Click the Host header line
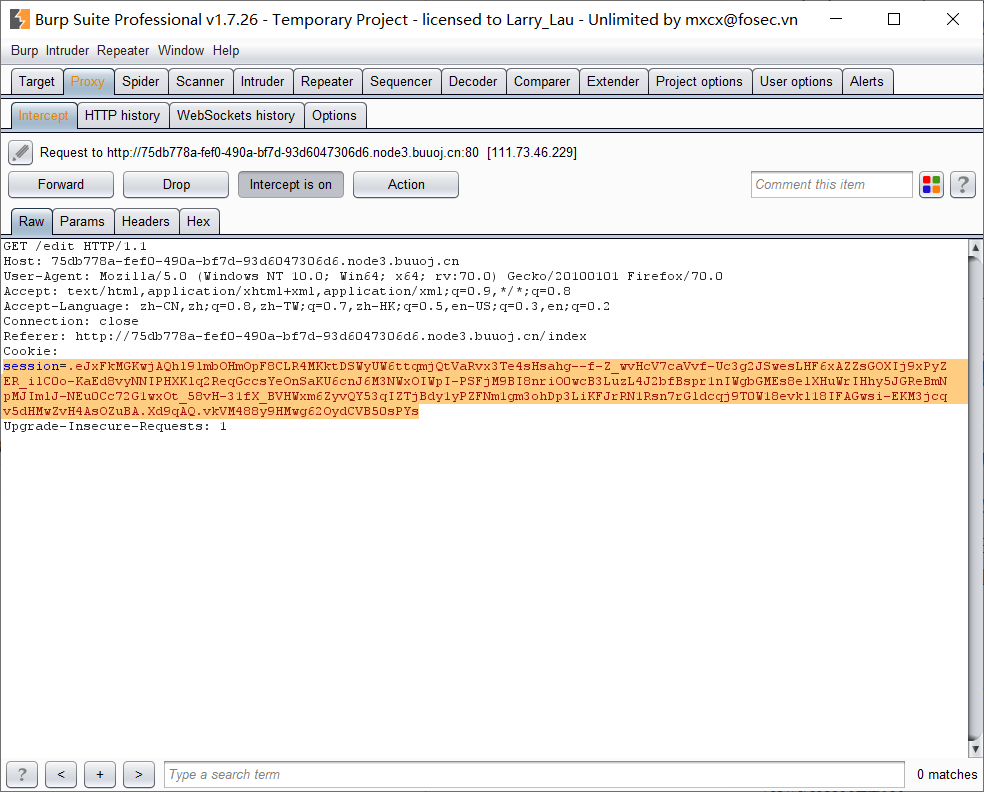 pos(231,261)
